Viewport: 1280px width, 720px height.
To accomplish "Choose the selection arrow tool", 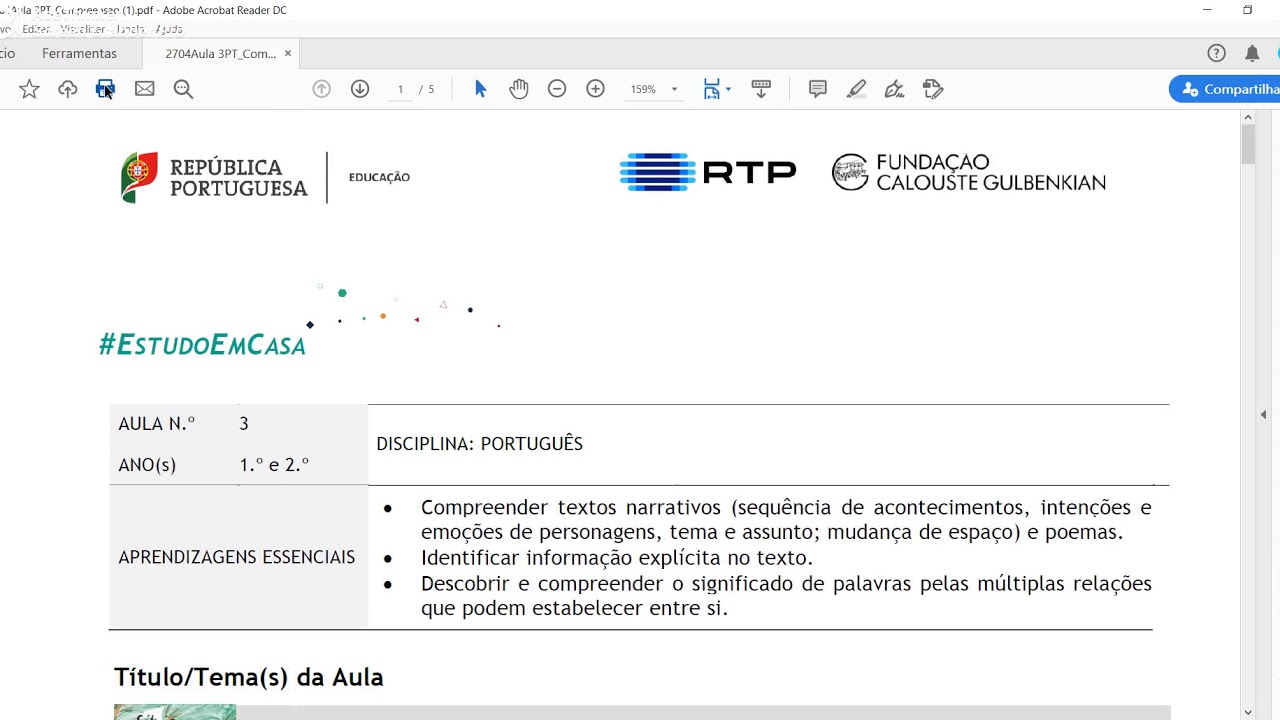I will [x=480, y=89].
